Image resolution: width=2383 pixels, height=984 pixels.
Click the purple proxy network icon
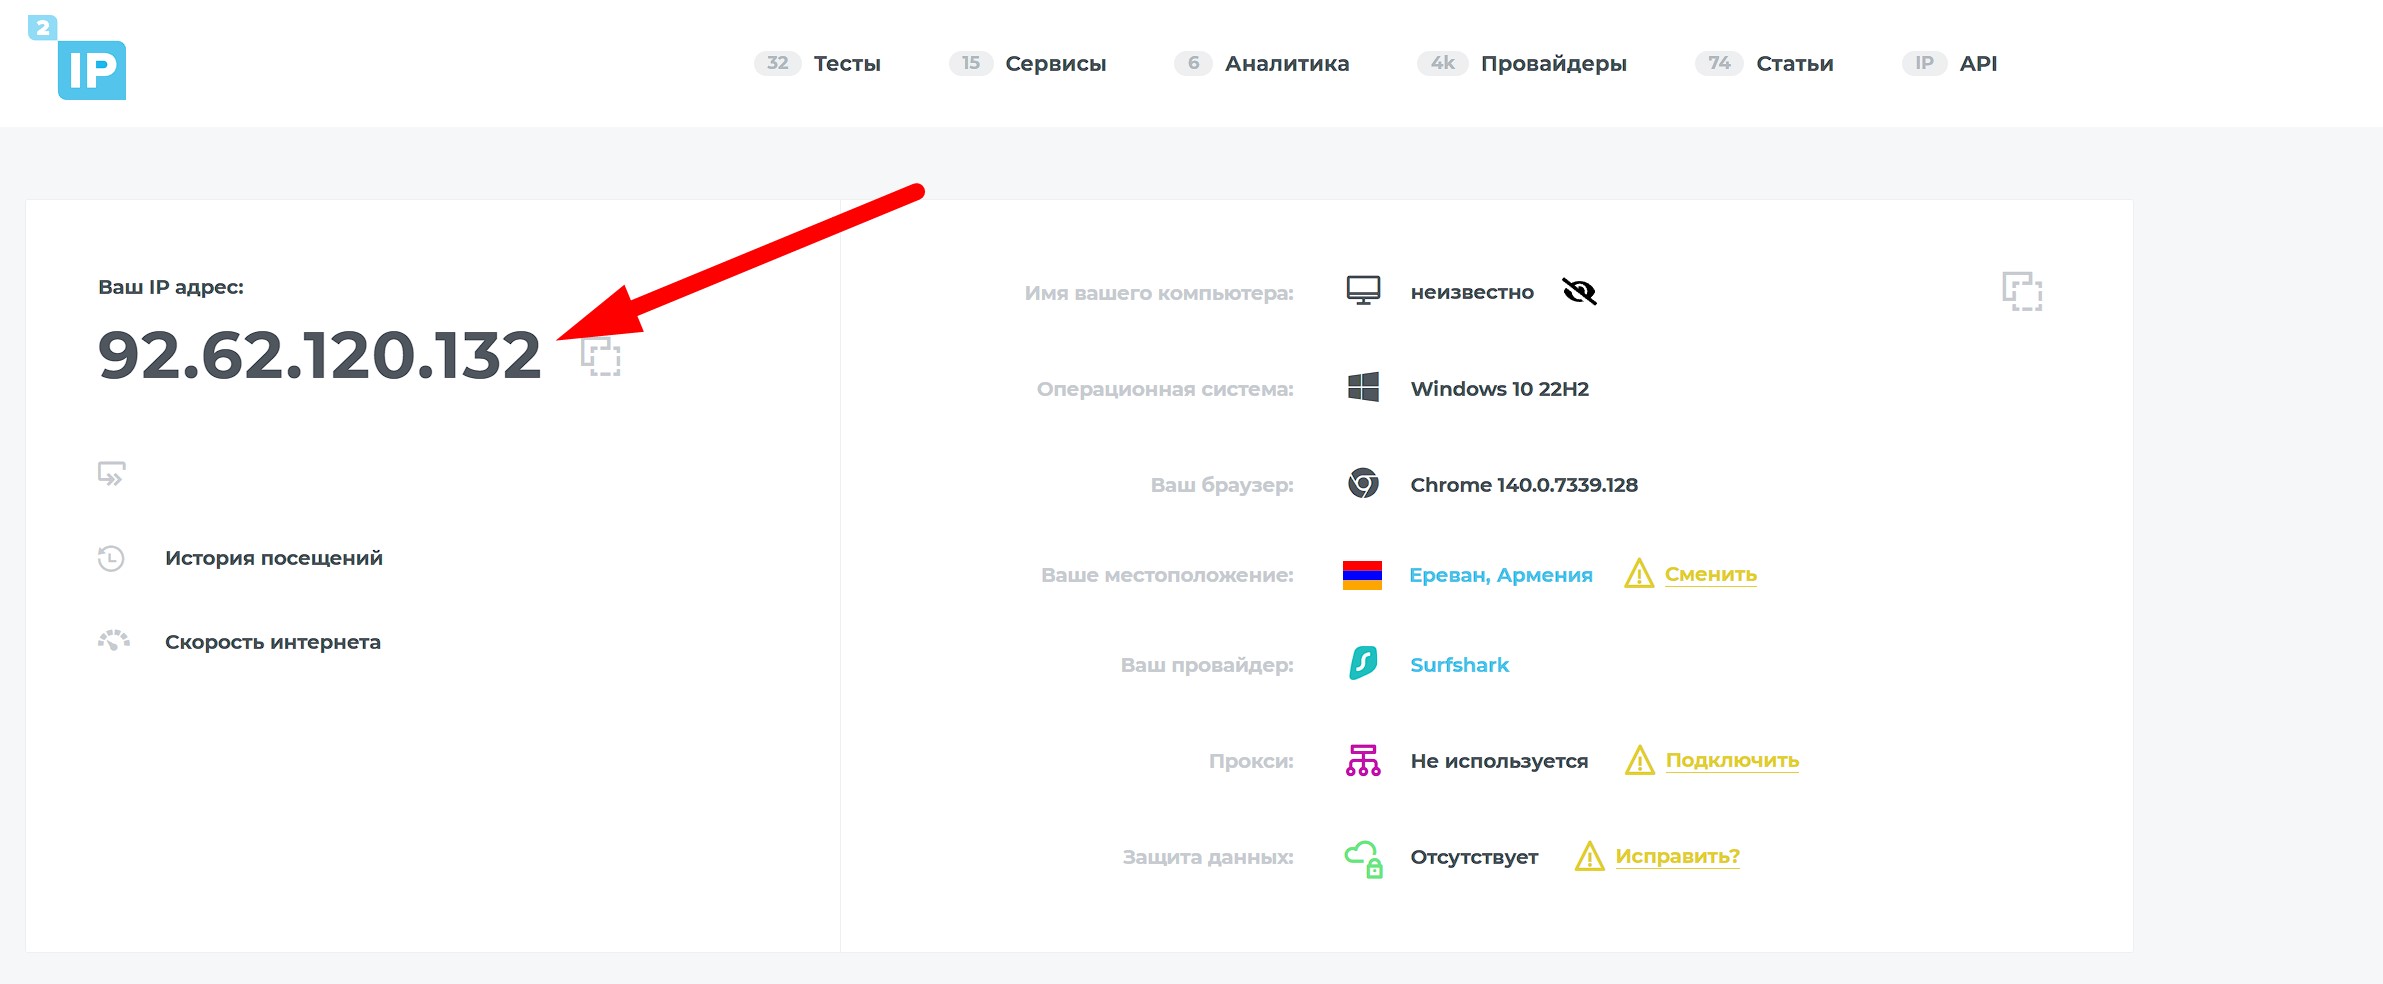[1363, 759]
